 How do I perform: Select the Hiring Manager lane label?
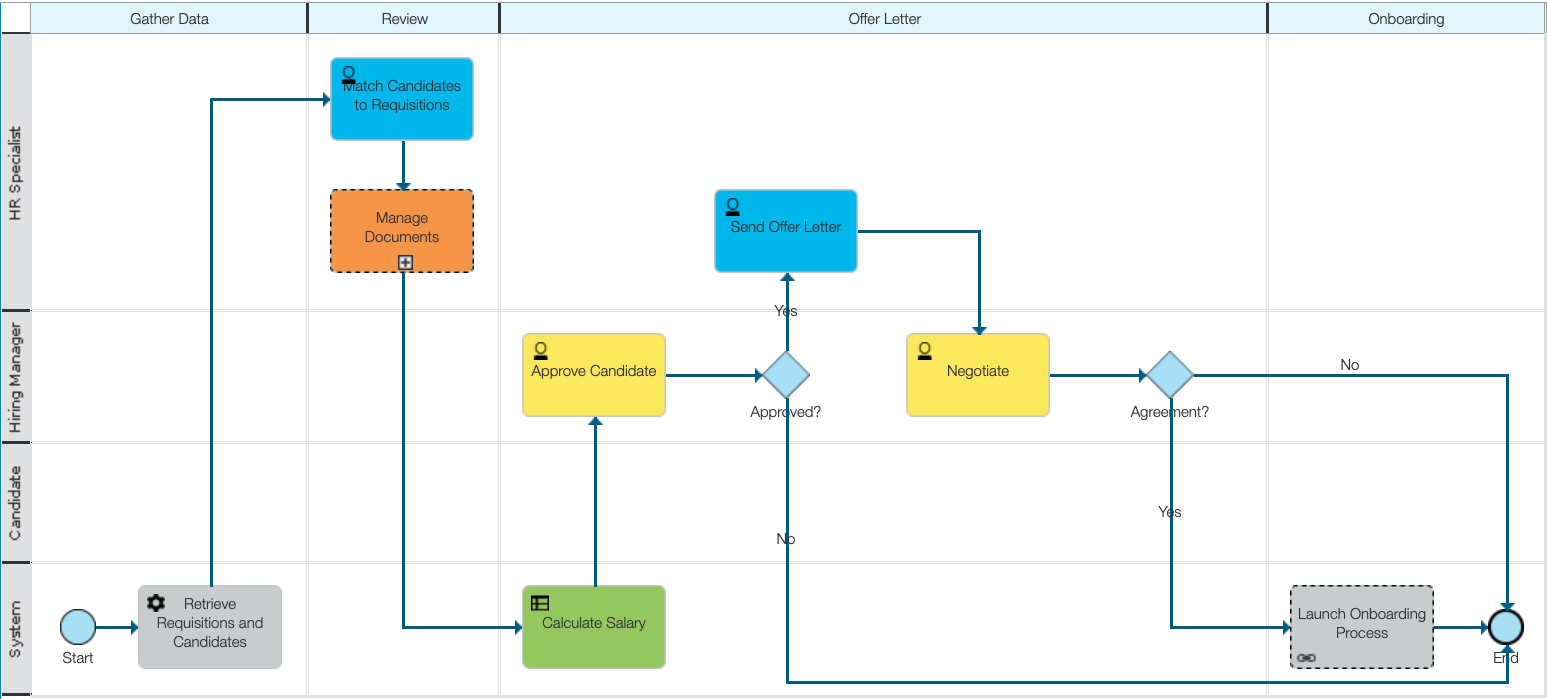click(x=15, y=377)
